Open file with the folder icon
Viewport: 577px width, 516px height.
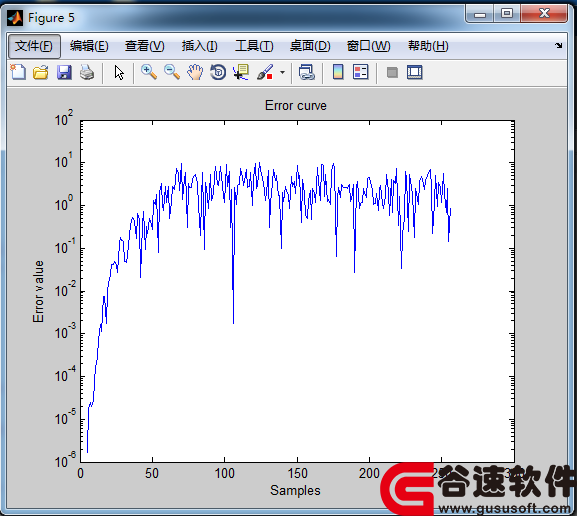pos(40,72)
